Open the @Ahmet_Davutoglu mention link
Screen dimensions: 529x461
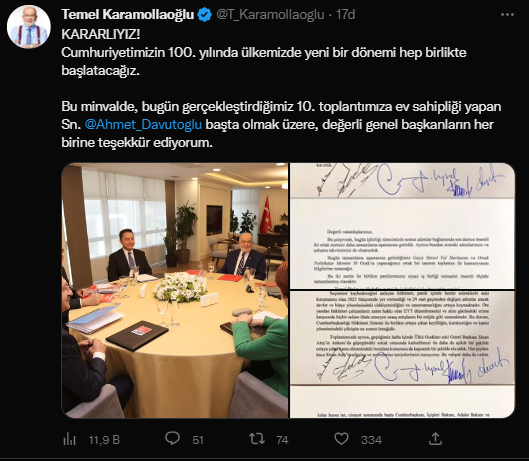[143, 125]
